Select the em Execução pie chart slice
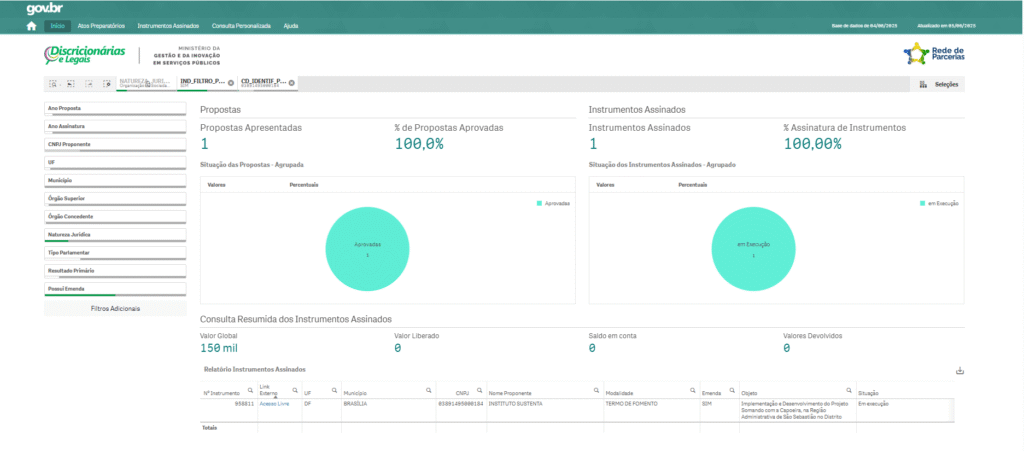This screenshot has width=1024, height=452. (x=754, y=249)
